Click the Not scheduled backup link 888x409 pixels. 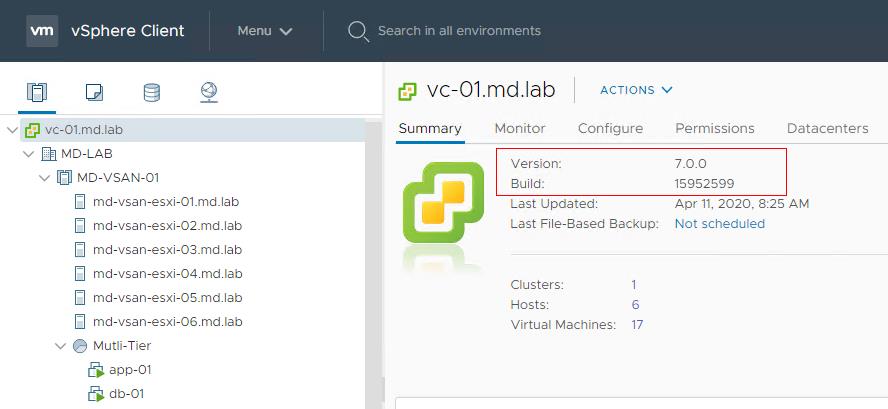click(x=720, y=224)
